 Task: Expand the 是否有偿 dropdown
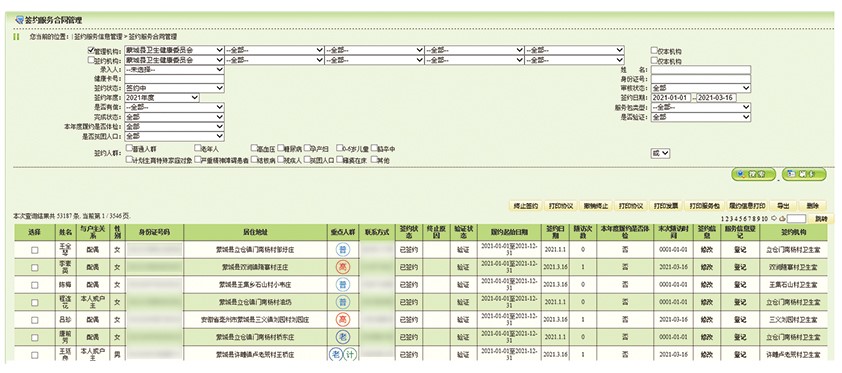click(x=174, y=107)
